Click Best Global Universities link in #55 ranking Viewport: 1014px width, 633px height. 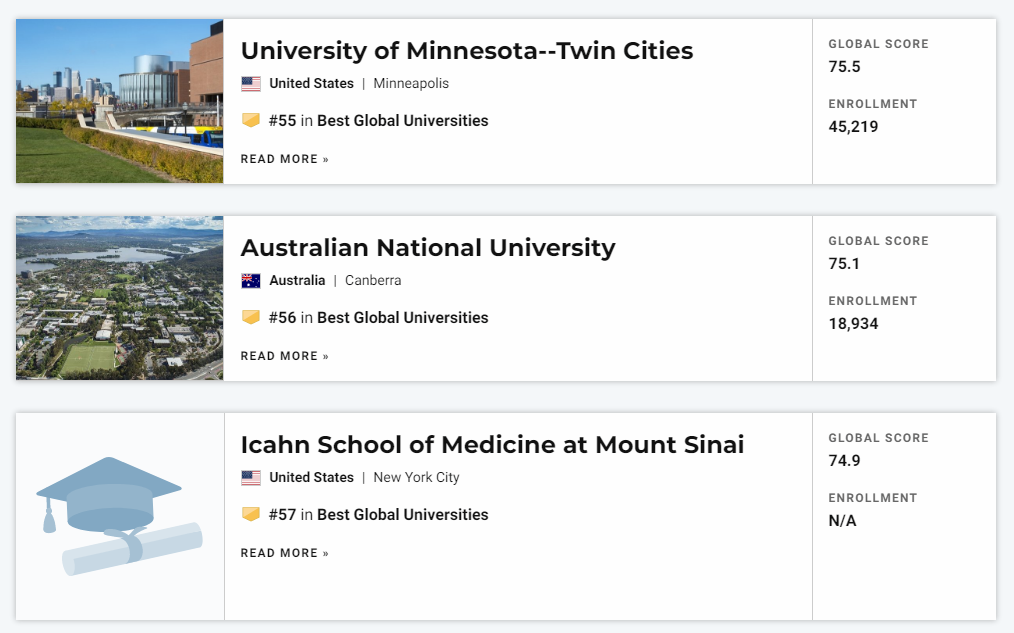[x=402, y=121]
